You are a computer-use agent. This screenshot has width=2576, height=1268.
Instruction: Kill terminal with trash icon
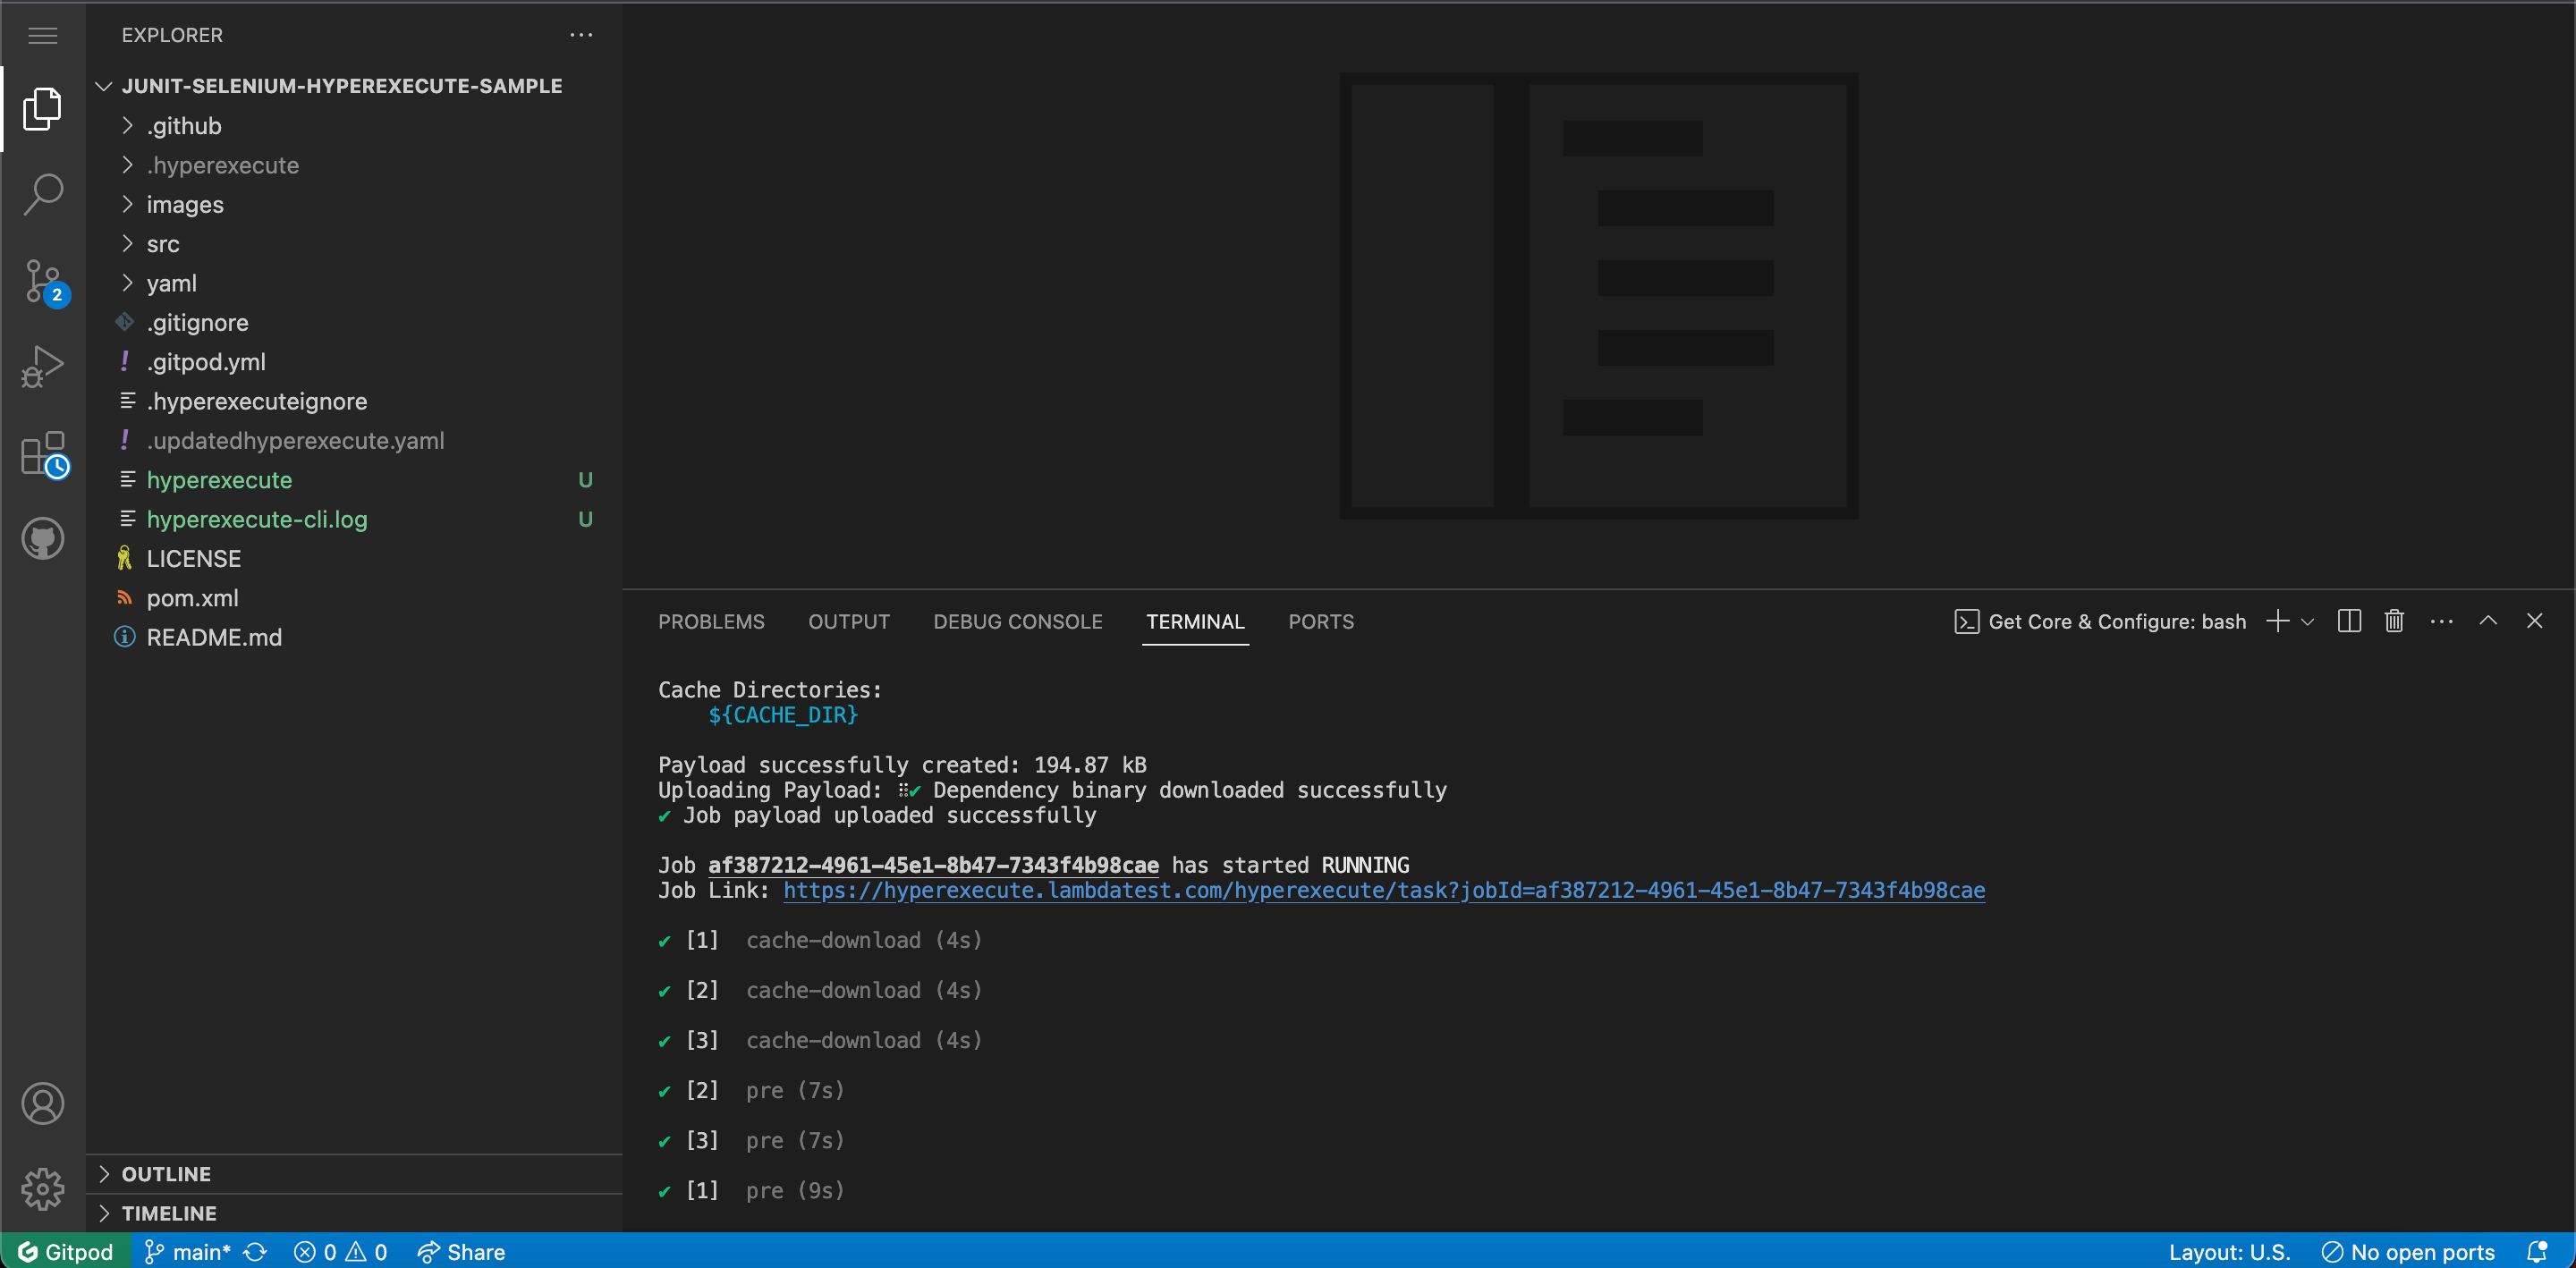pos(2394,621)
